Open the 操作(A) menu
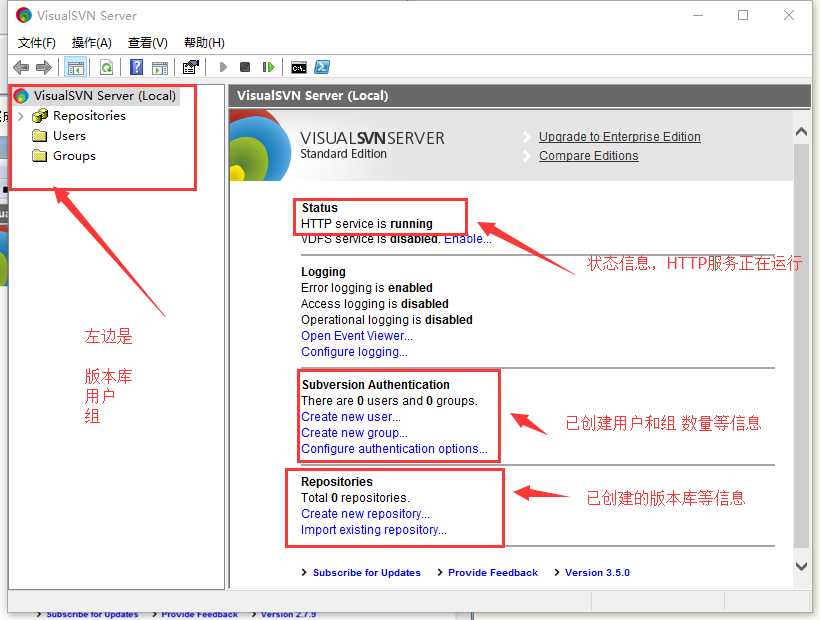 [92, 43]
